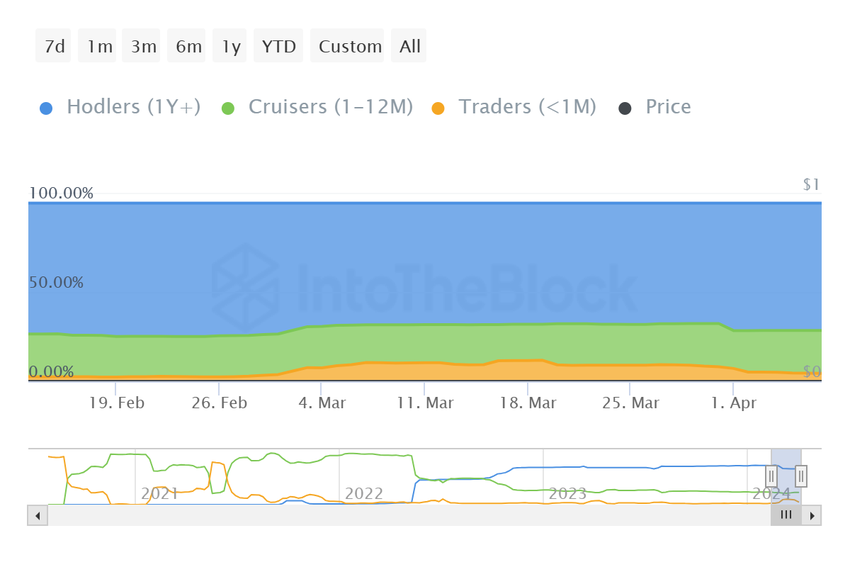
Task: Choose the 3m range option
Action: (143, 46)
